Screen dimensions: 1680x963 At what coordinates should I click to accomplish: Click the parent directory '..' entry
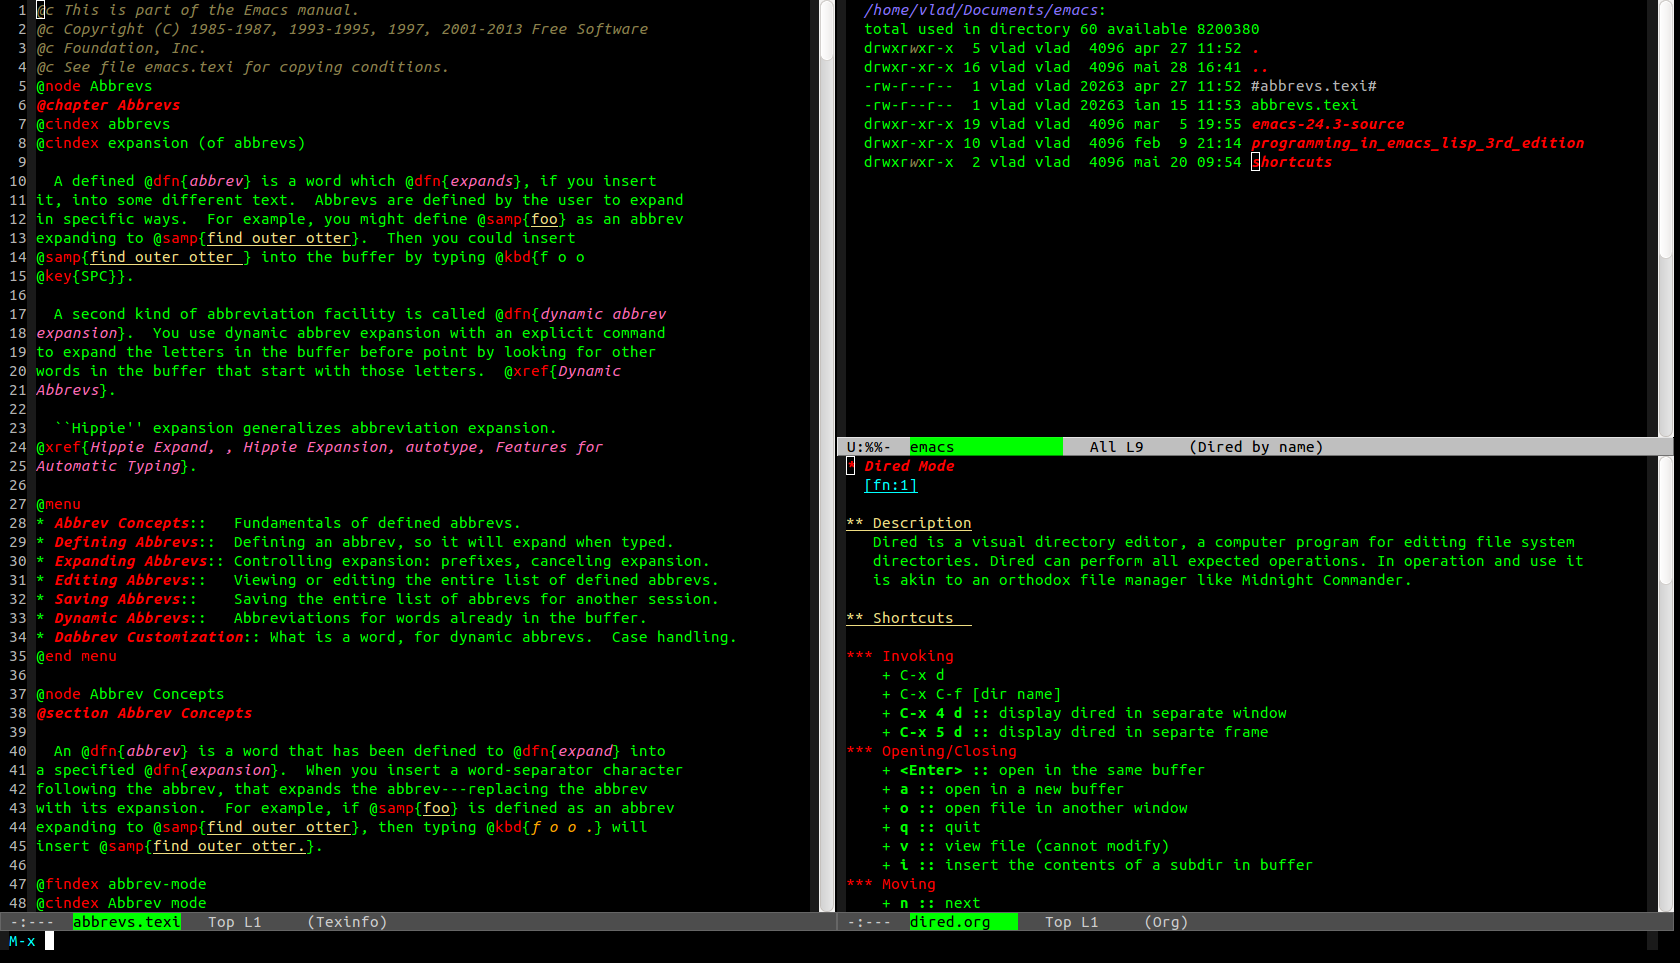[1260, 67]
